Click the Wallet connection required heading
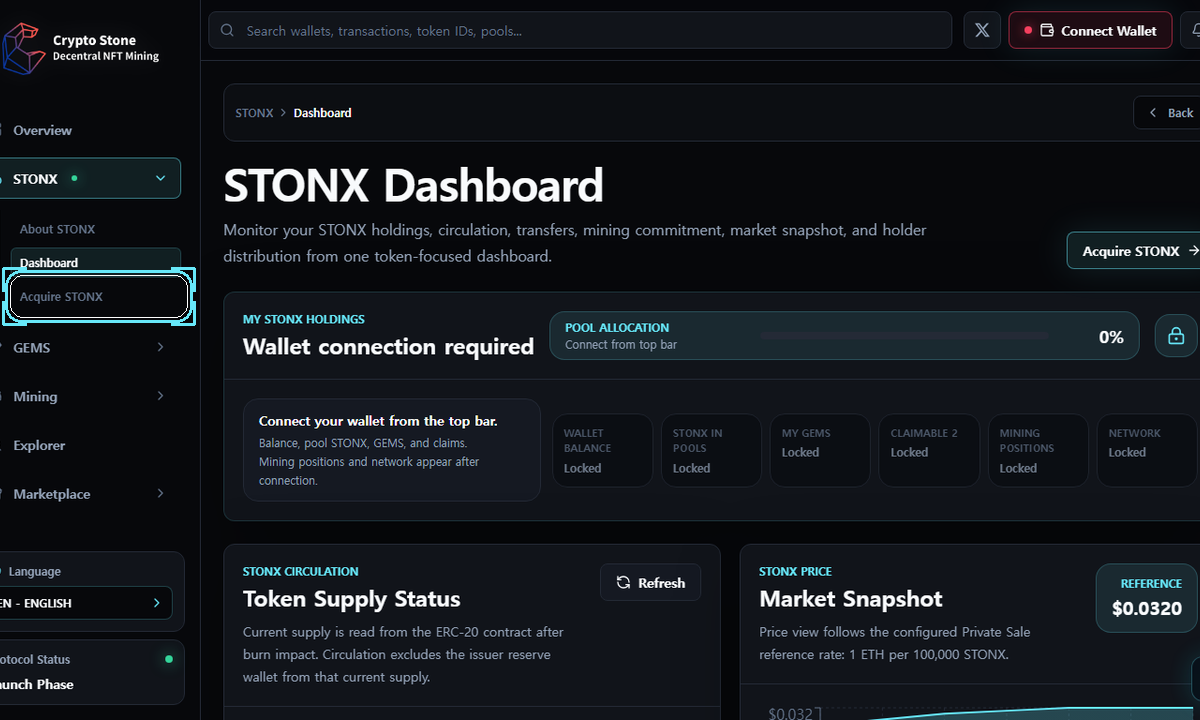The height and width of the screenshot is (720, 1200). click(388, 347)
